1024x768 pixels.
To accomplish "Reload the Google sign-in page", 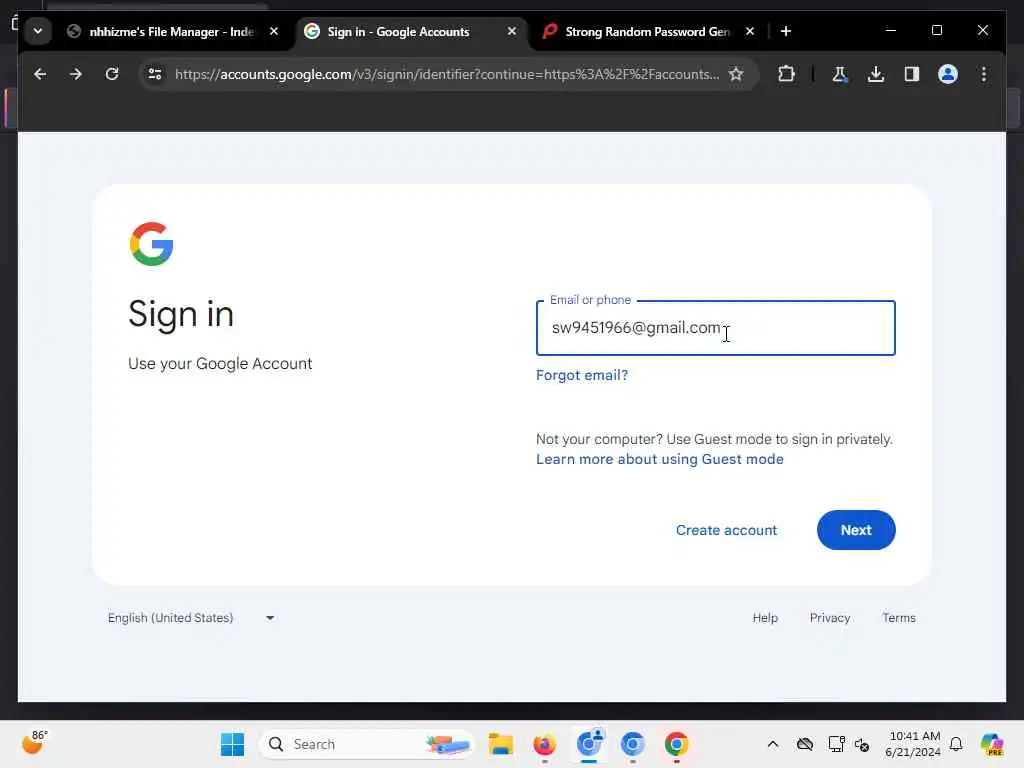I will (112, 74).
